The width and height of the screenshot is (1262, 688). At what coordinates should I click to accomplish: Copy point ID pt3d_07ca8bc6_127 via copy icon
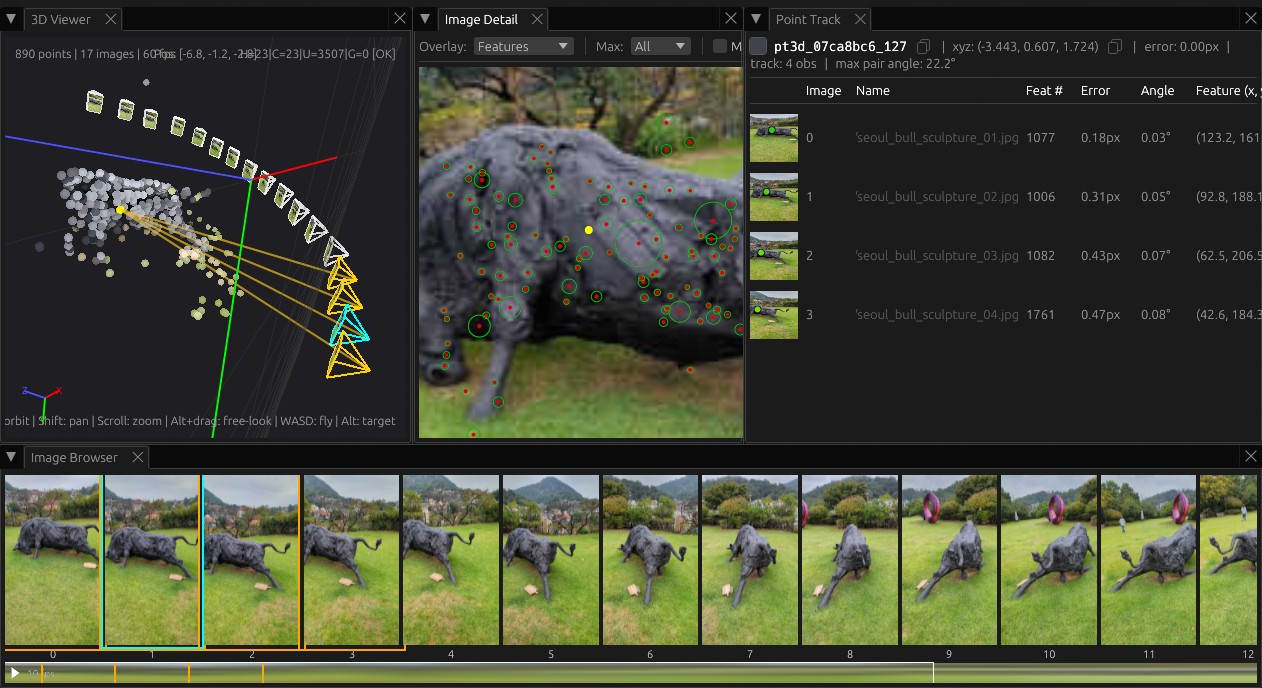pyautogui.click(x=923, y=46)
